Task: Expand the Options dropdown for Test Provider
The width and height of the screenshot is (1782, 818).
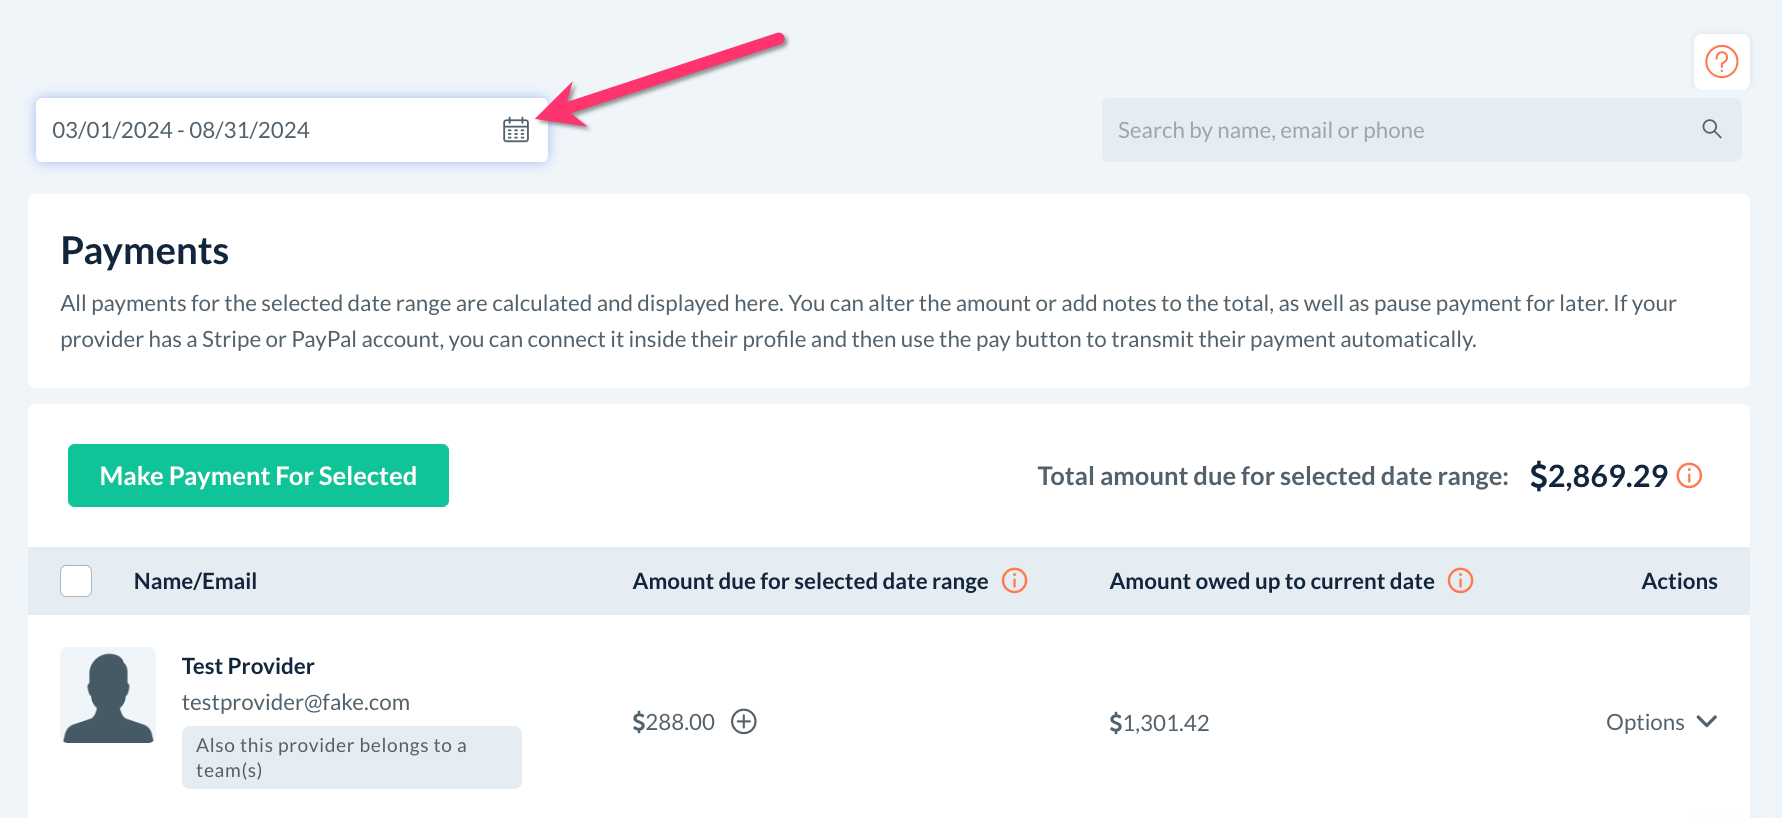Action: click(1661, 722)
